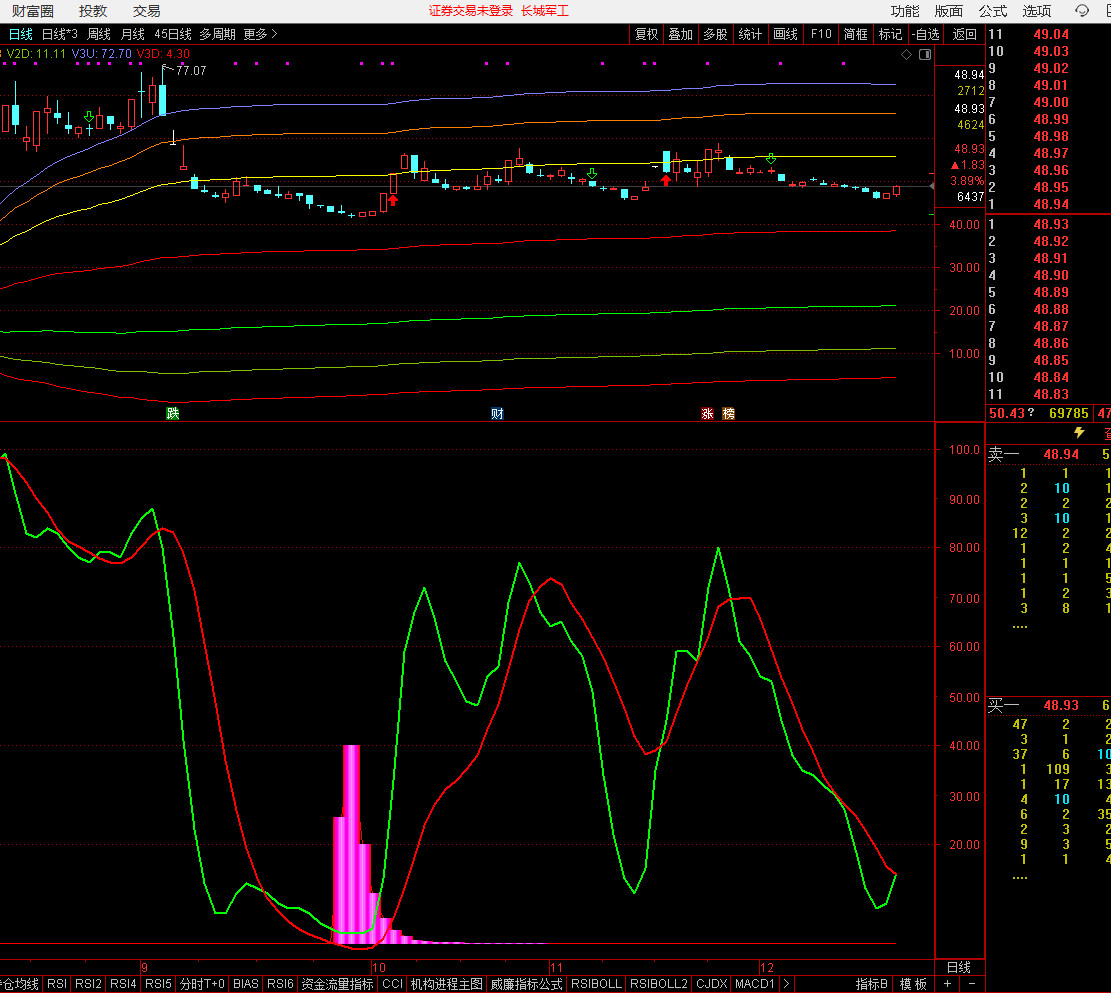1111x993 pixels.
Task: Switch to the 周线 period tab
Action: tap(98, 34)
